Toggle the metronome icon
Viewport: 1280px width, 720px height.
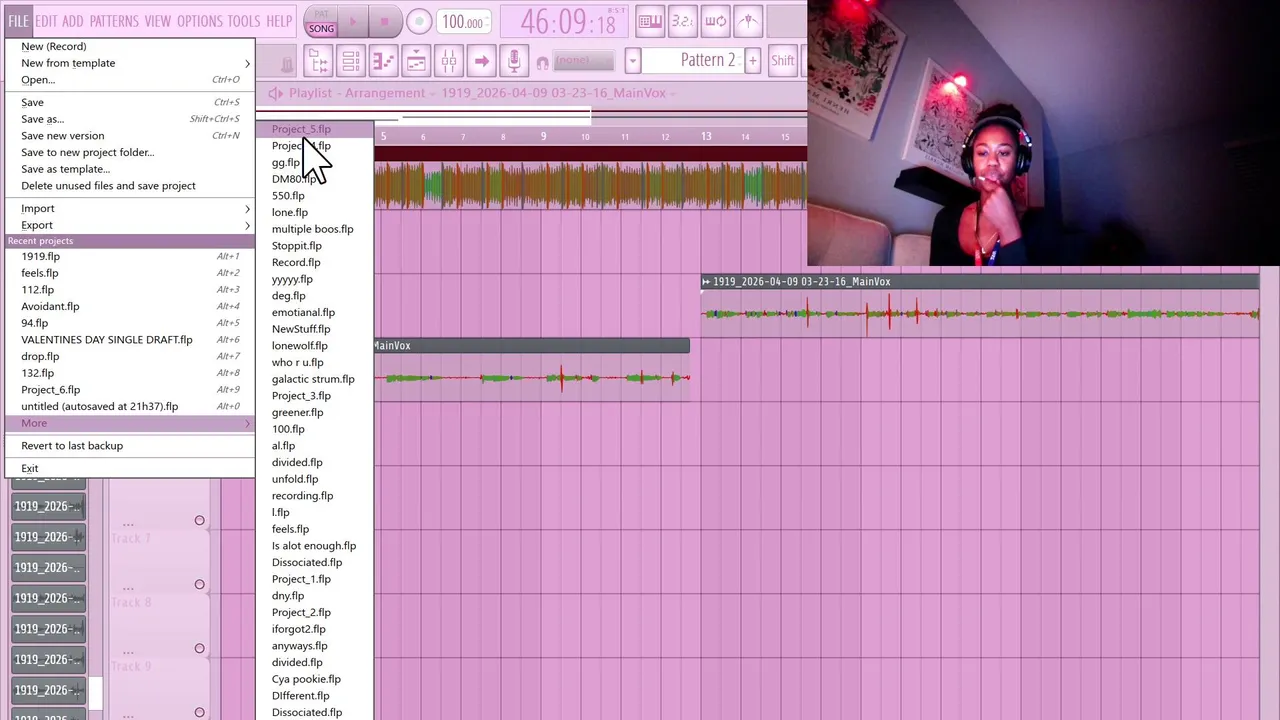click(x=748, y=21)
